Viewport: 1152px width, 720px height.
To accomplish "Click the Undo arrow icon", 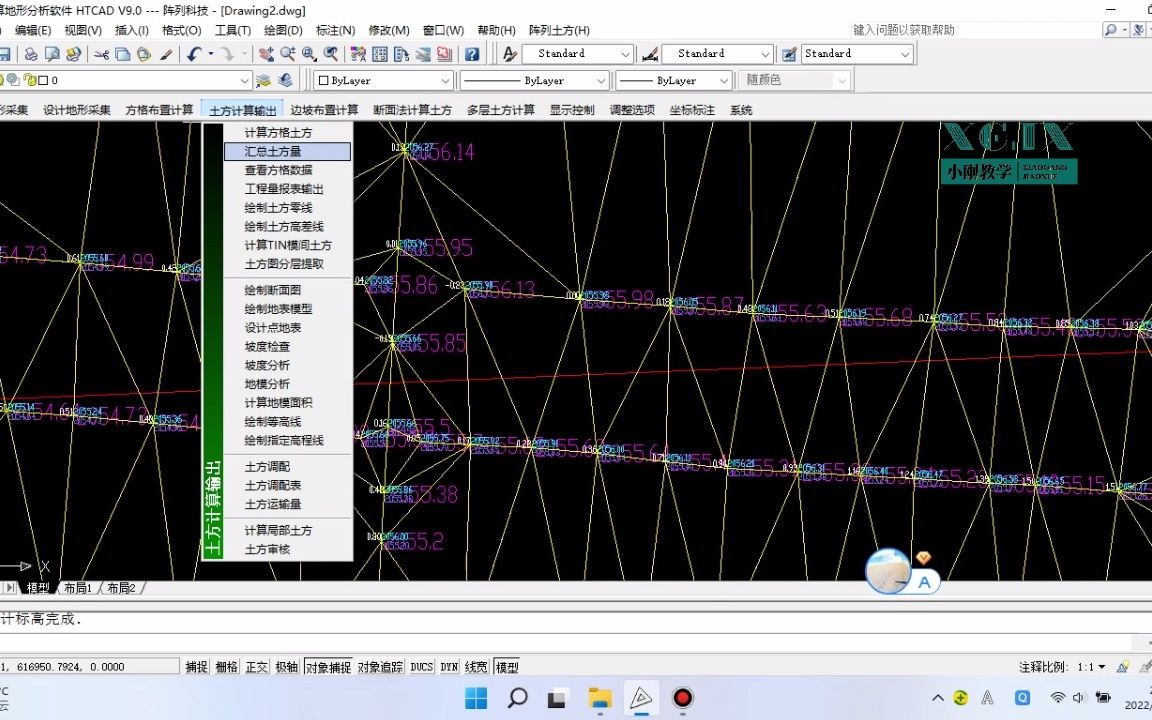I will [x=193, y=54].
